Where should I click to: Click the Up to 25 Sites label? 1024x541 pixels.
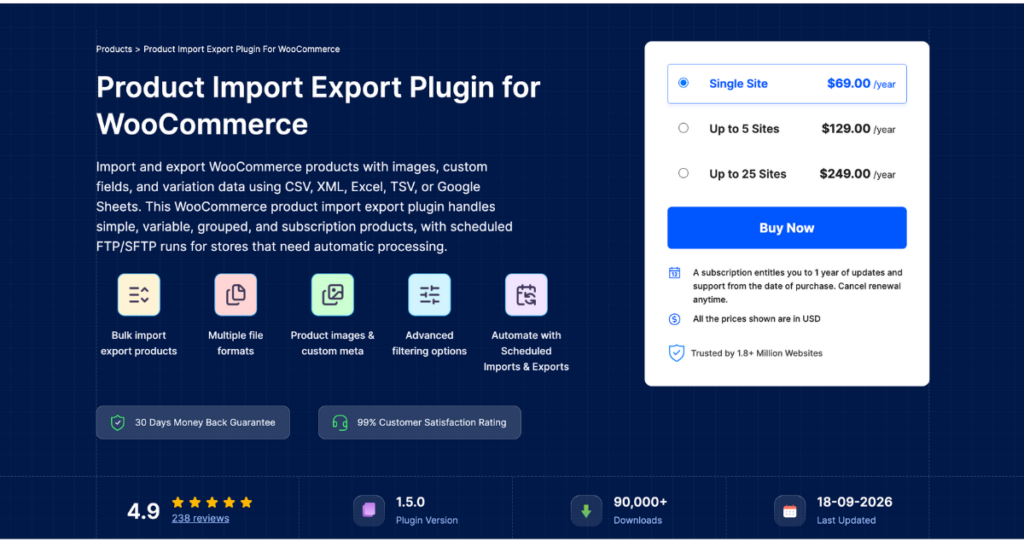click(748, 174)
